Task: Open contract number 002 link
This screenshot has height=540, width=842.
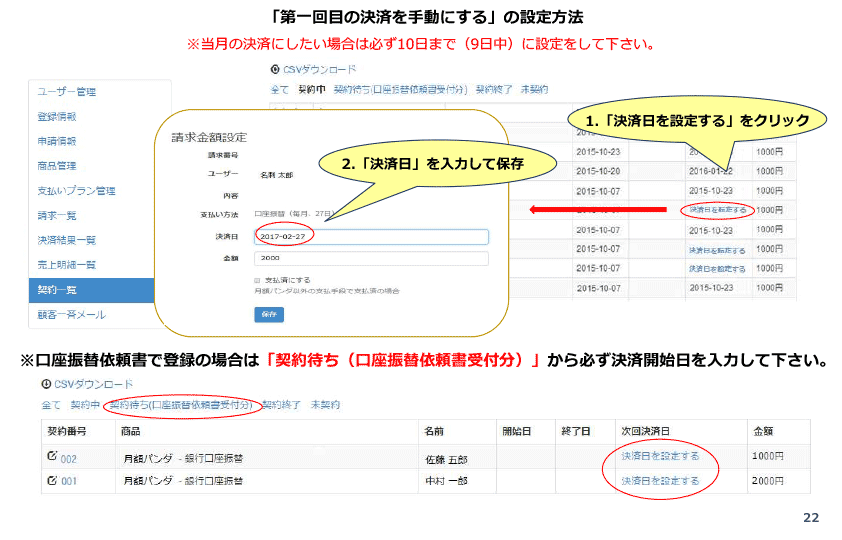Action: pos(69,457)
